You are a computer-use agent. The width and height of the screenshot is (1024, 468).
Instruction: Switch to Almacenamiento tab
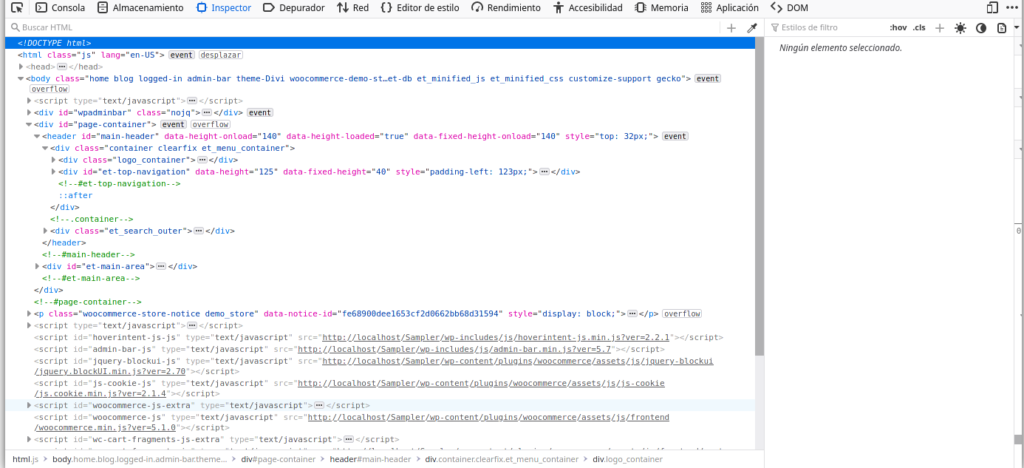click(x=140, y=8)
